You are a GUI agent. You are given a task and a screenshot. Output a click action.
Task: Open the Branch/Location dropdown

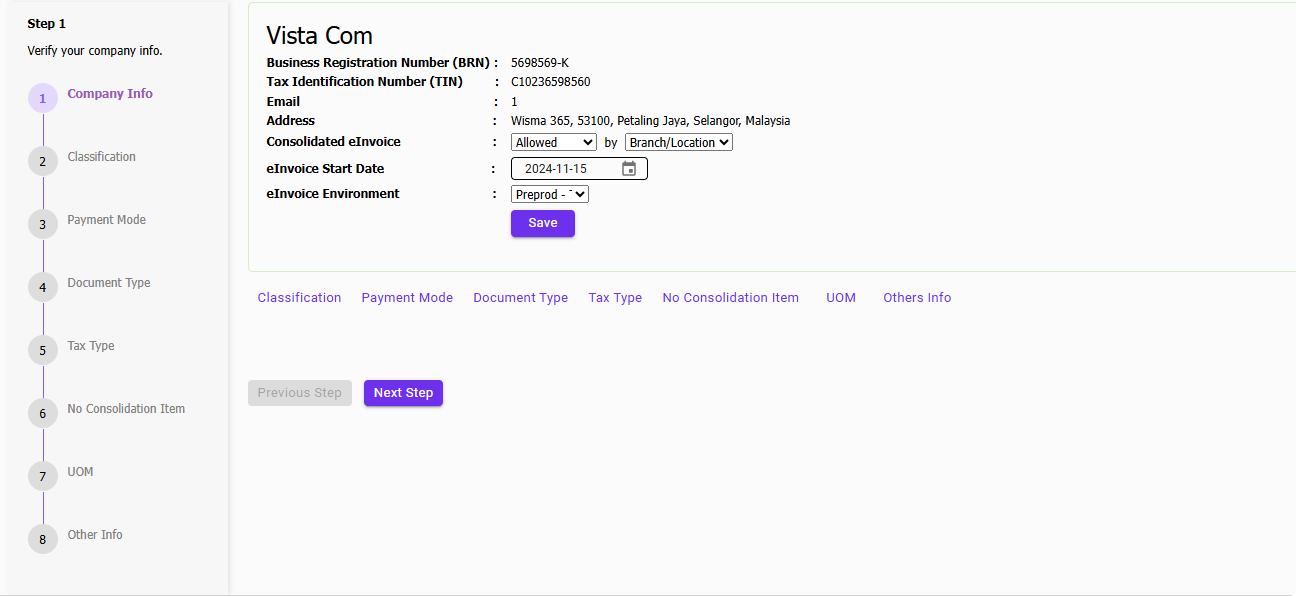(x=678, y=142)
